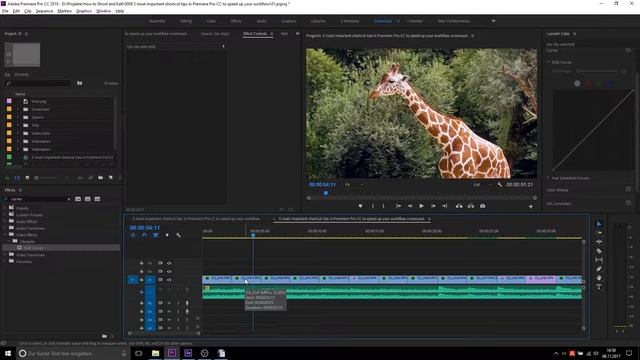Select the Ripple Edit tool
This screenshot has height=360, width=640.
(x=599, y=242)
